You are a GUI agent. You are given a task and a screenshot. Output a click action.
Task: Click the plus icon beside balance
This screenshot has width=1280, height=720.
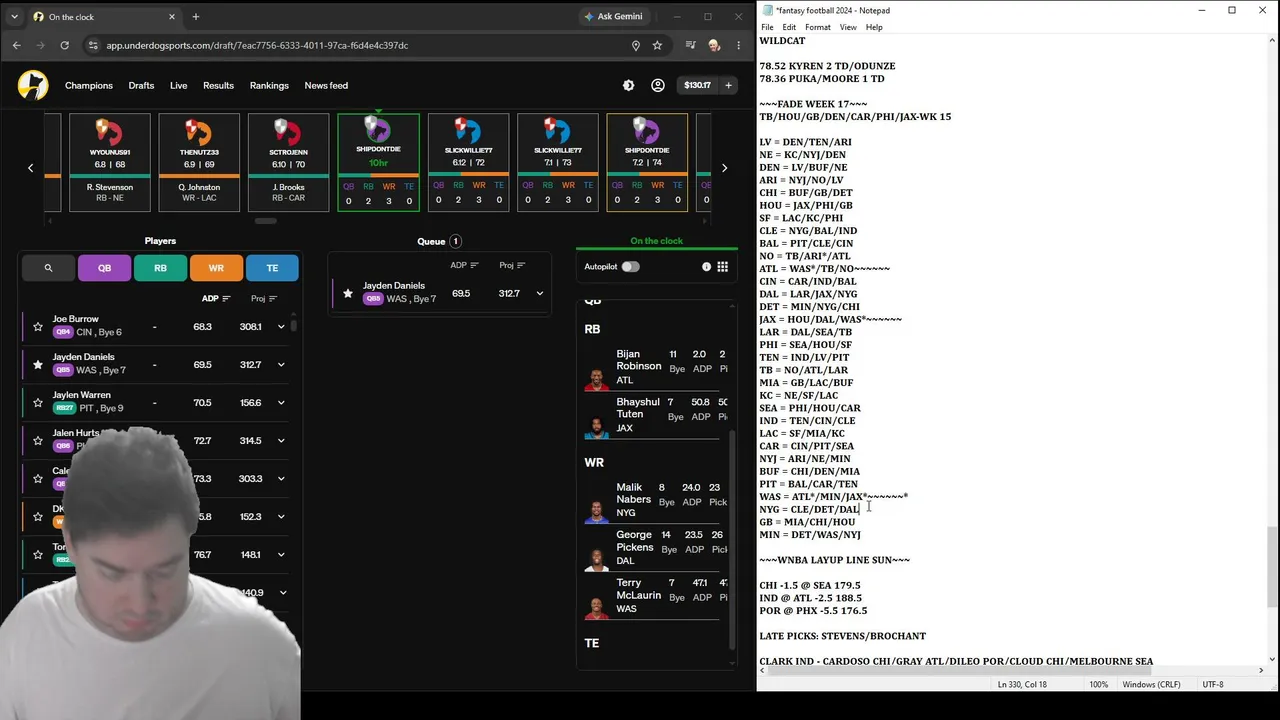point(728,85)
